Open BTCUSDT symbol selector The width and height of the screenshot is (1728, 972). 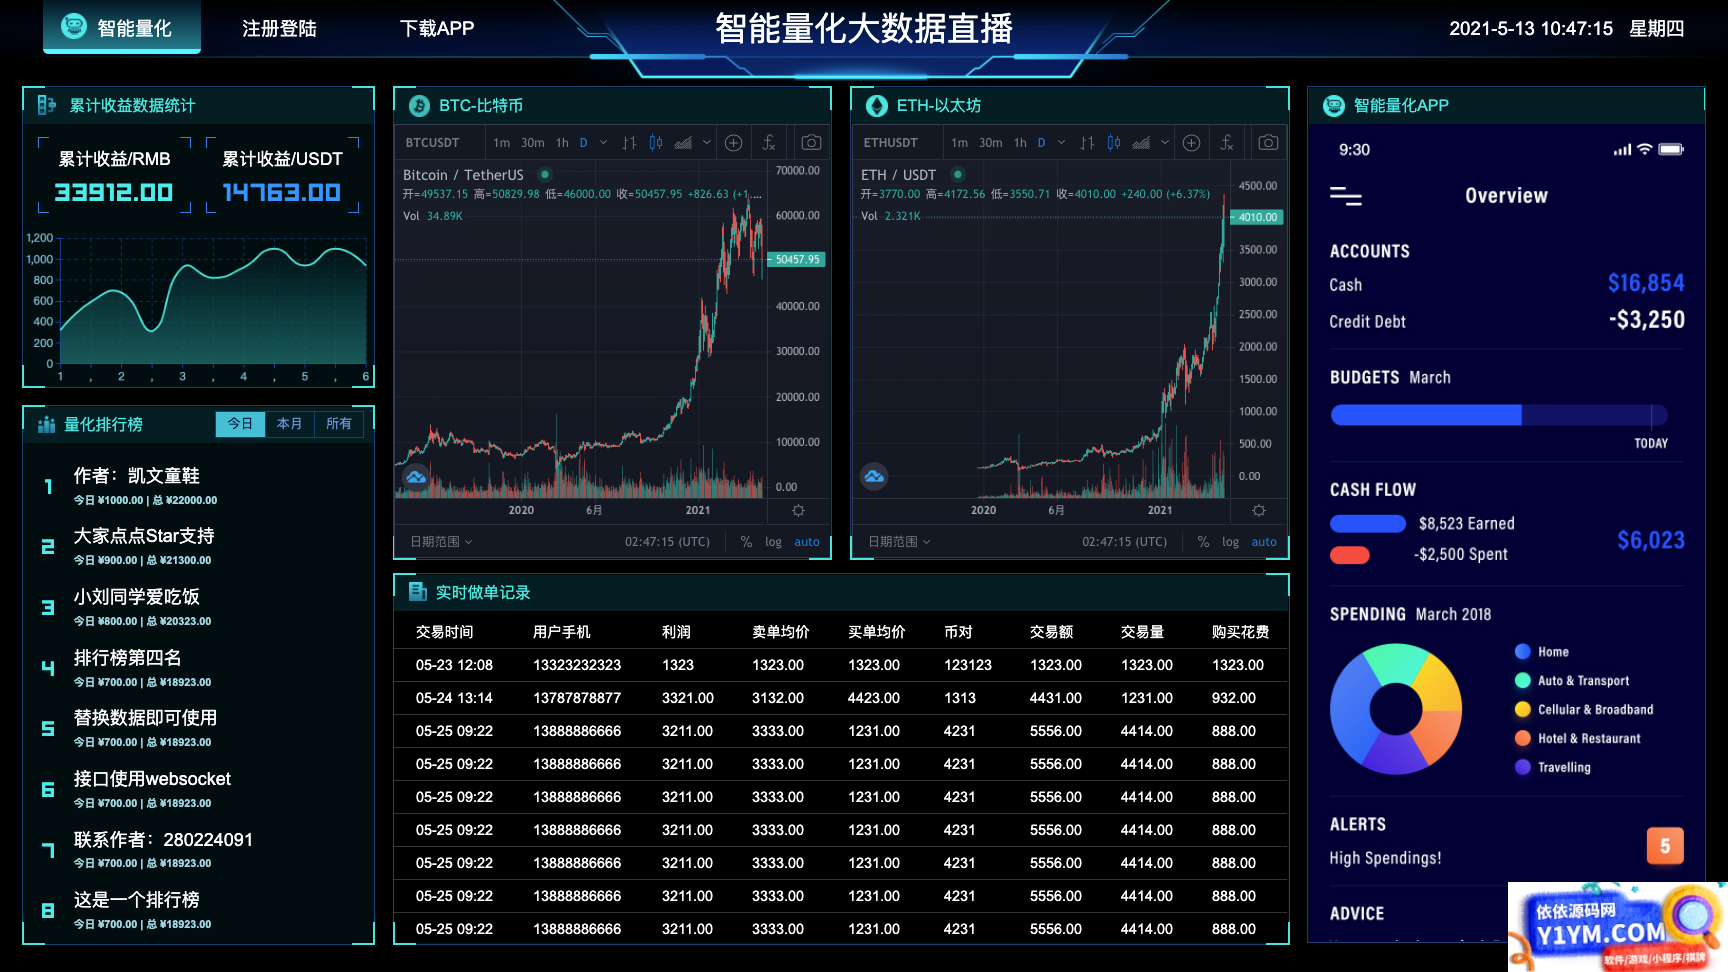click(x=432, y=143)
